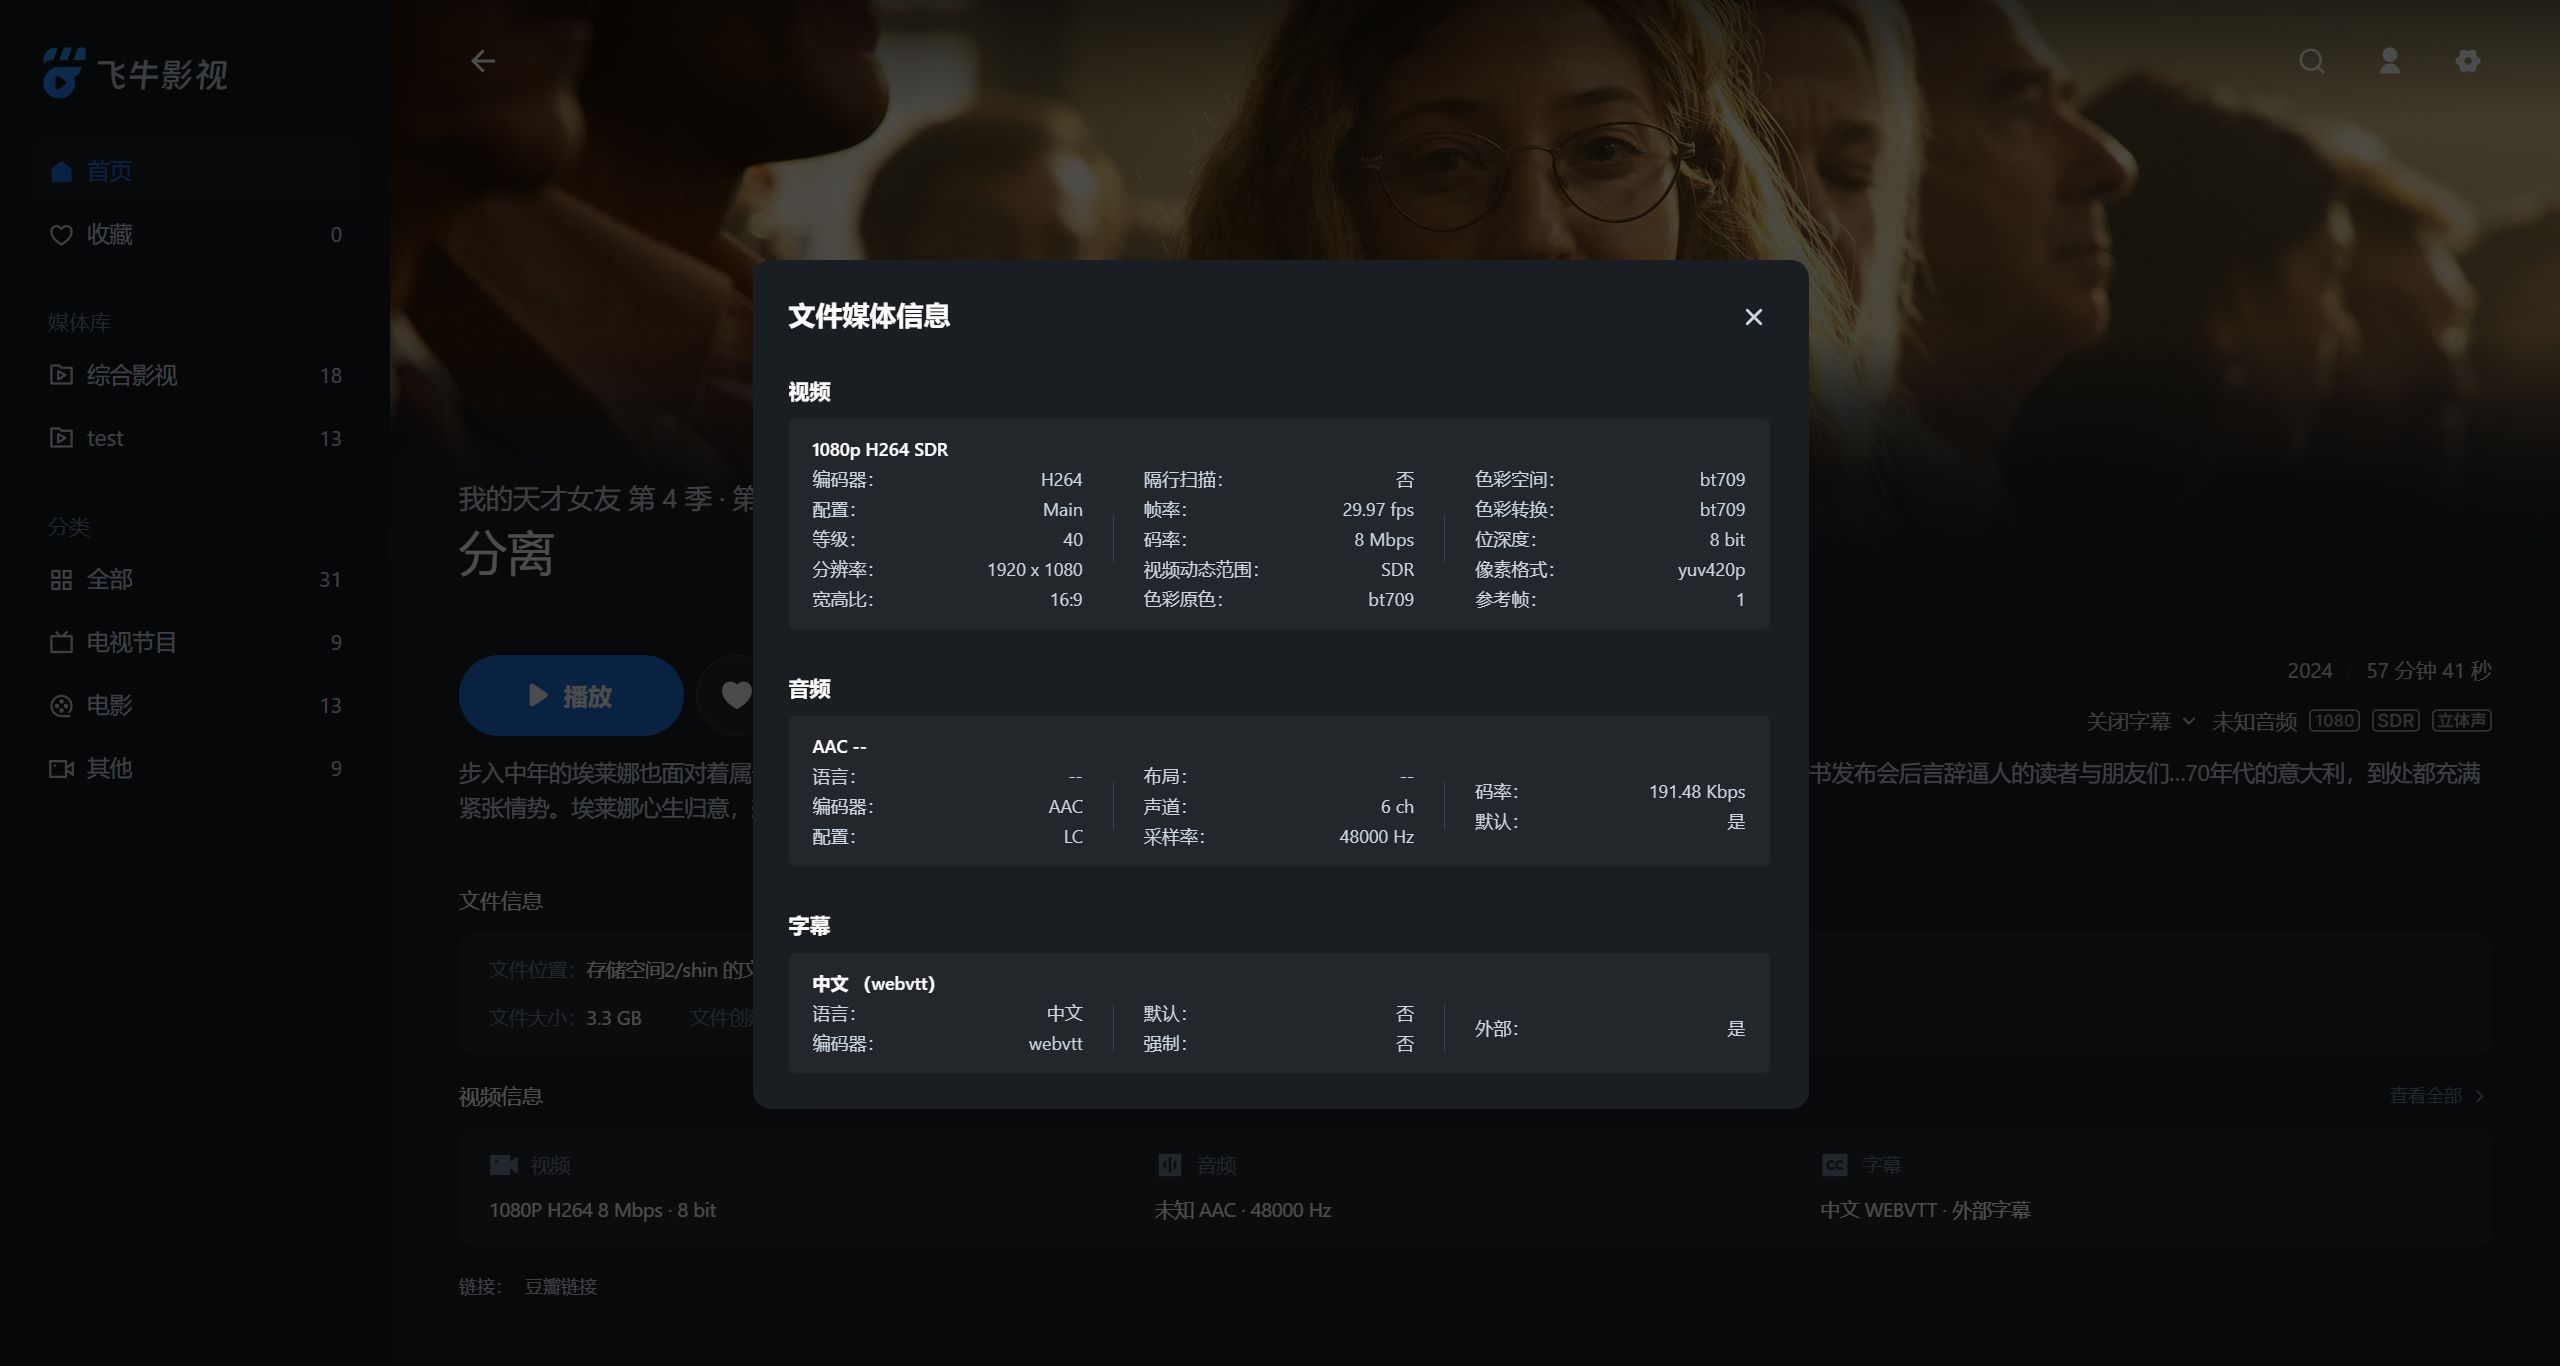Click the 48000 Hz sample rate value

click(1377, 837)
